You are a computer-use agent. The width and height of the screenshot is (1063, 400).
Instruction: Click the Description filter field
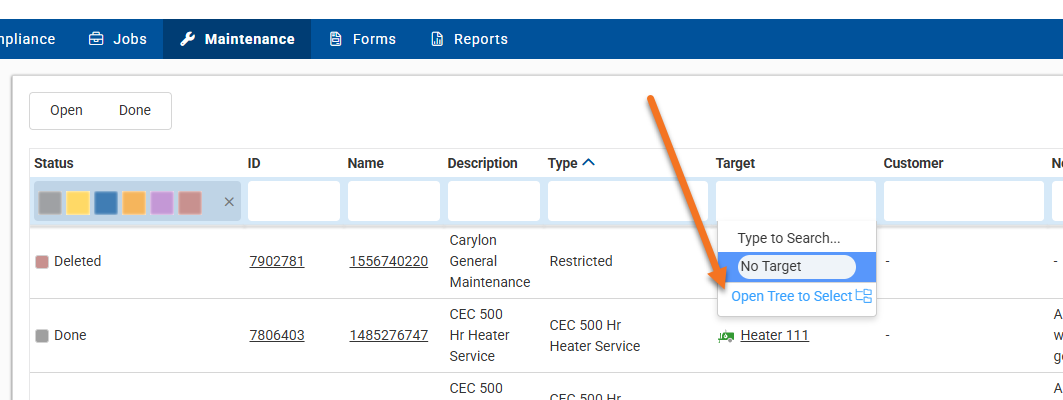tap(494, 201)
